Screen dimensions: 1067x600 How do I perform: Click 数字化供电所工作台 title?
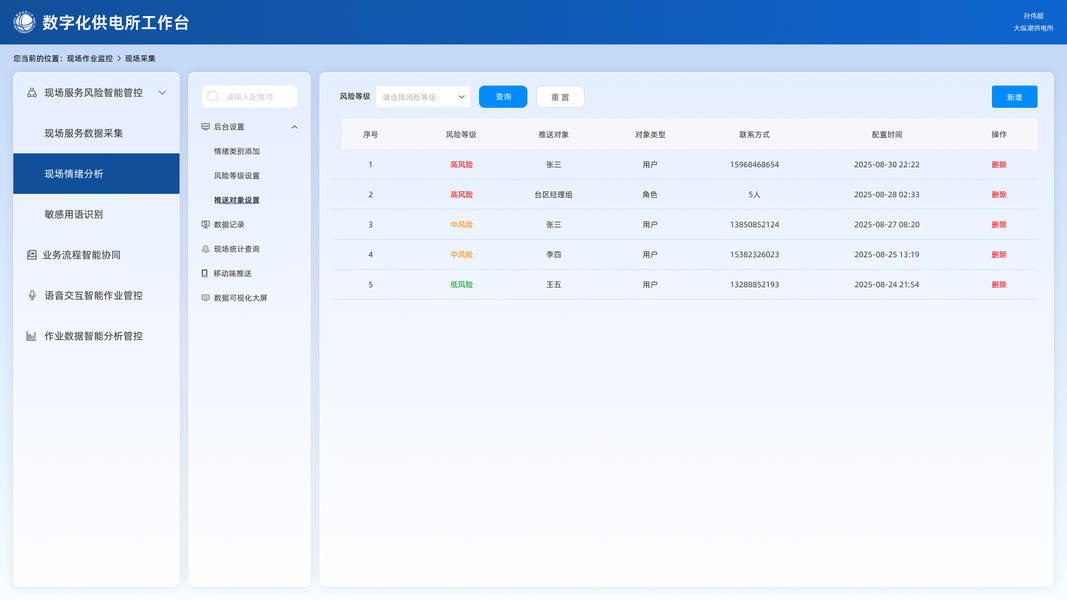coord(116,22)
